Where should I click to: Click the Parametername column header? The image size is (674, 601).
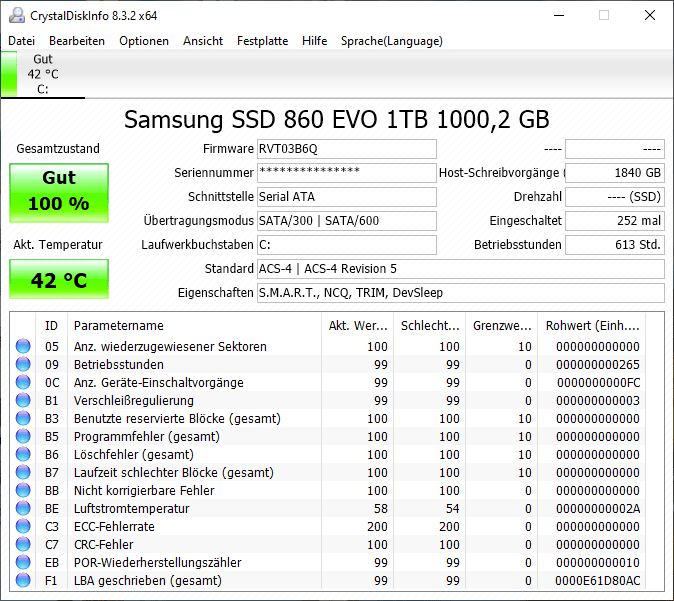194,325
